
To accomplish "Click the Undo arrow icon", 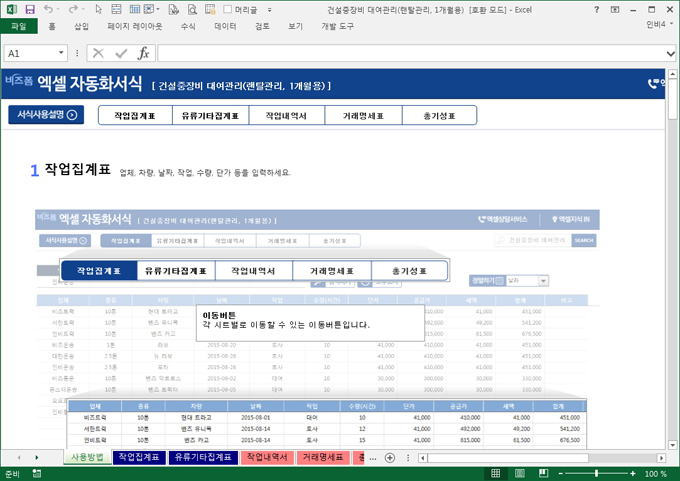I will point(49,9).
